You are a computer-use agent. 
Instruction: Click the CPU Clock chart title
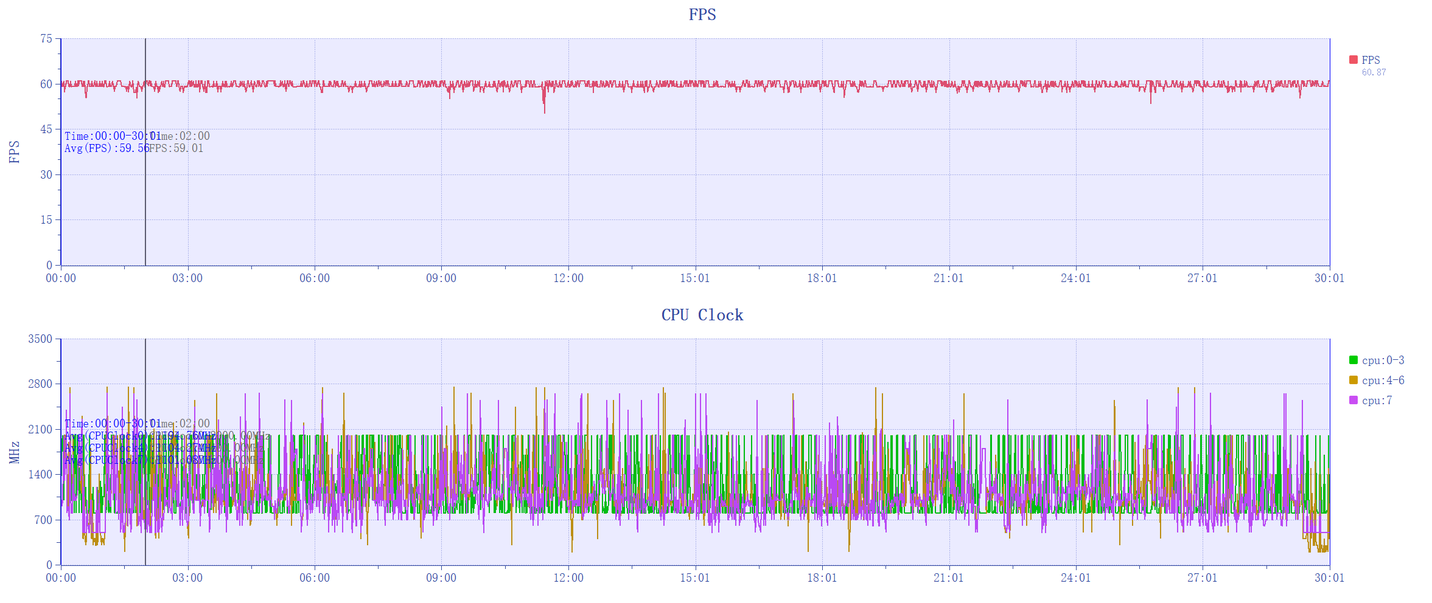(702, 315)
